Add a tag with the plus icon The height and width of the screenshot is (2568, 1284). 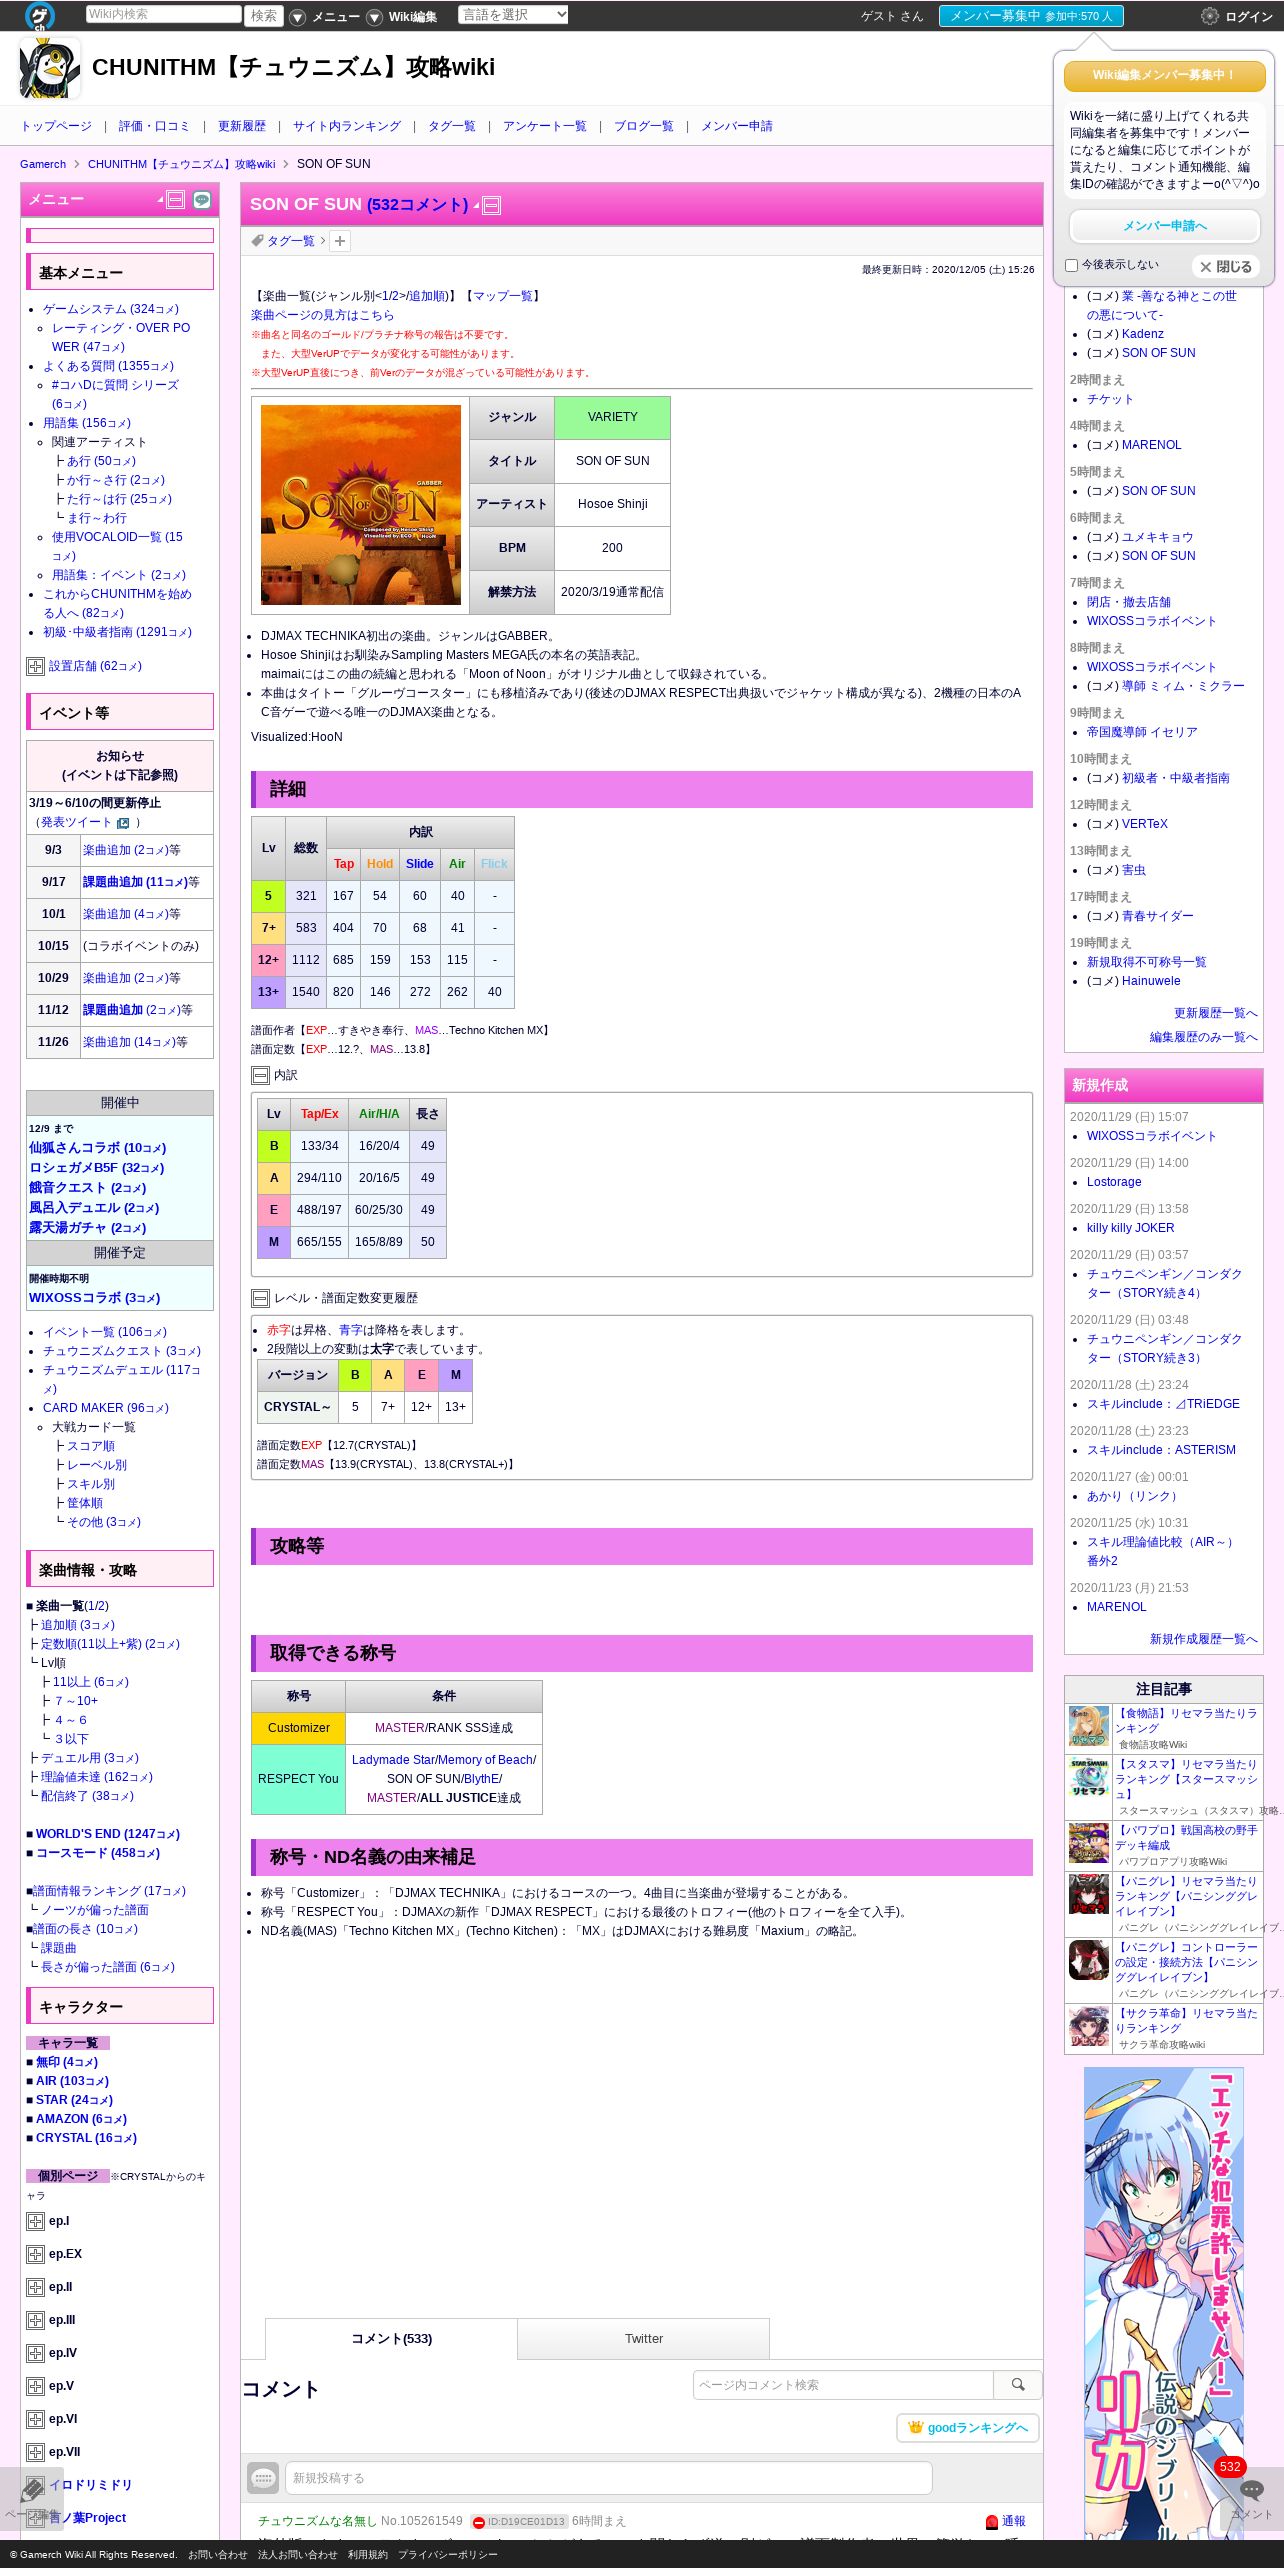pyautogui.click(x=340, y=241)
